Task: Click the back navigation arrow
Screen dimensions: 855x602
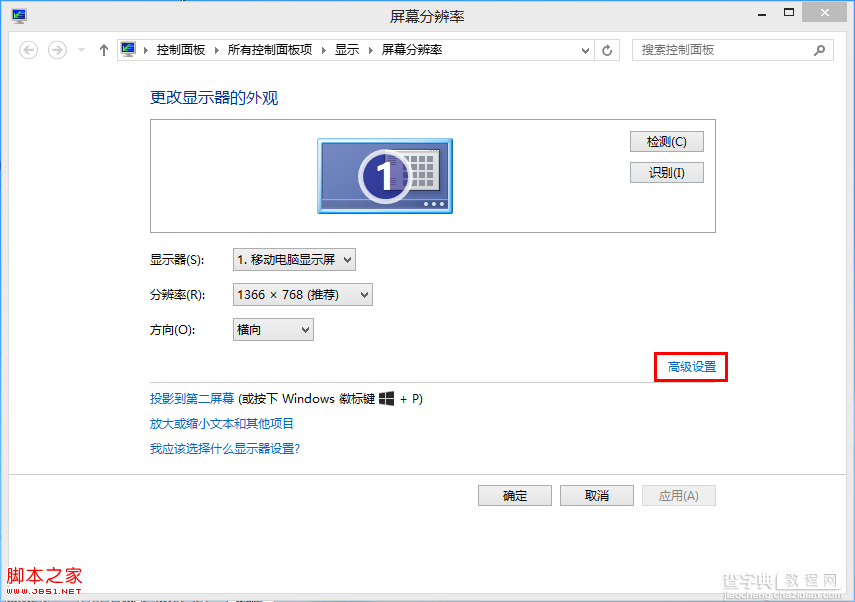Action: [28, 50]
